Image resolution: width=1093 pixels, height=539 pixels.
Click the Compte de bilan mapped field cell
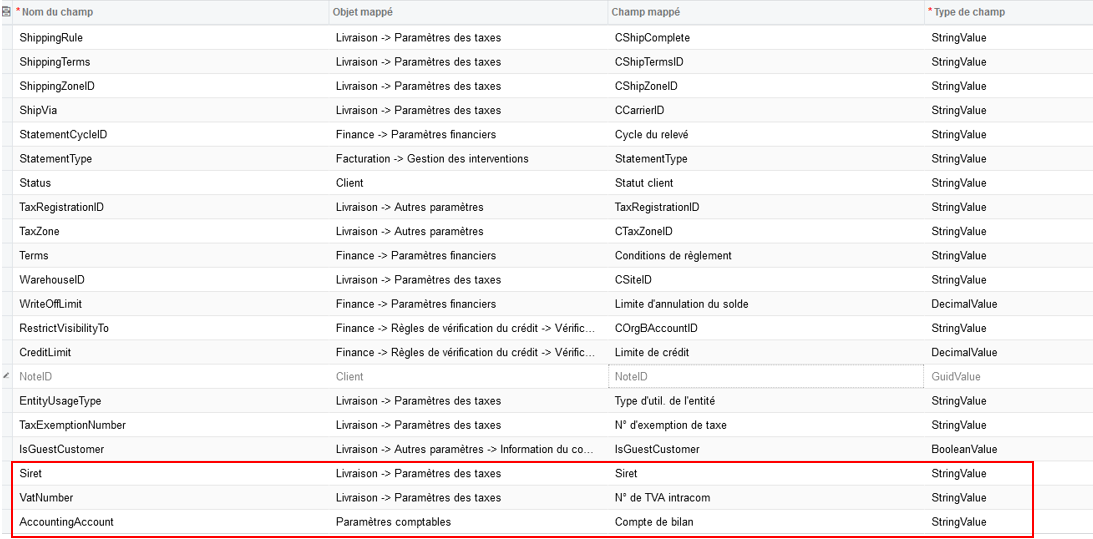point(766,522)
